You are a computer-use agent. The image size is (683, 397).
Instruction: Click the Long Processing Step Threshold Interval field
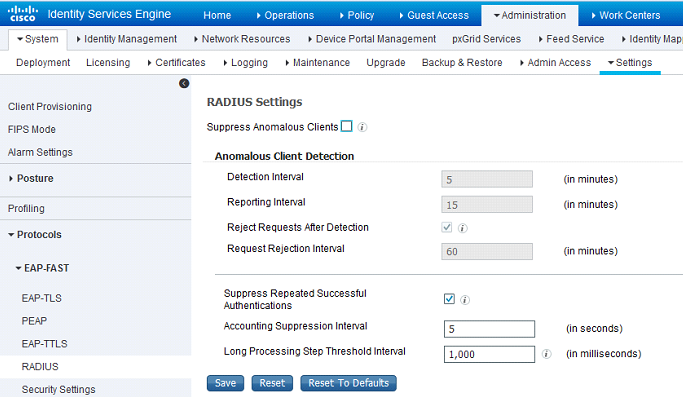[x=489, y=354]
